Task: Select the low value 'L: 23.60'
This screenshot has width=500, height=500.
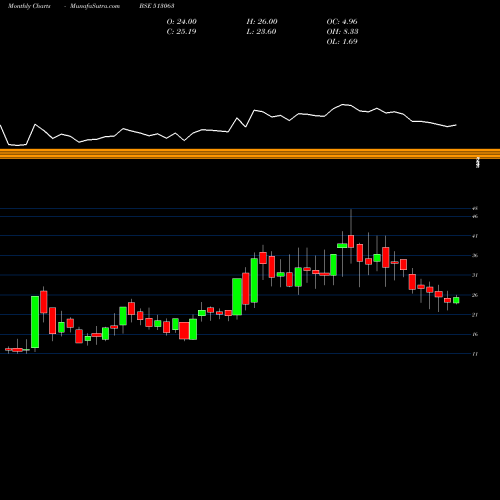Action: click(x=261, y=32)
